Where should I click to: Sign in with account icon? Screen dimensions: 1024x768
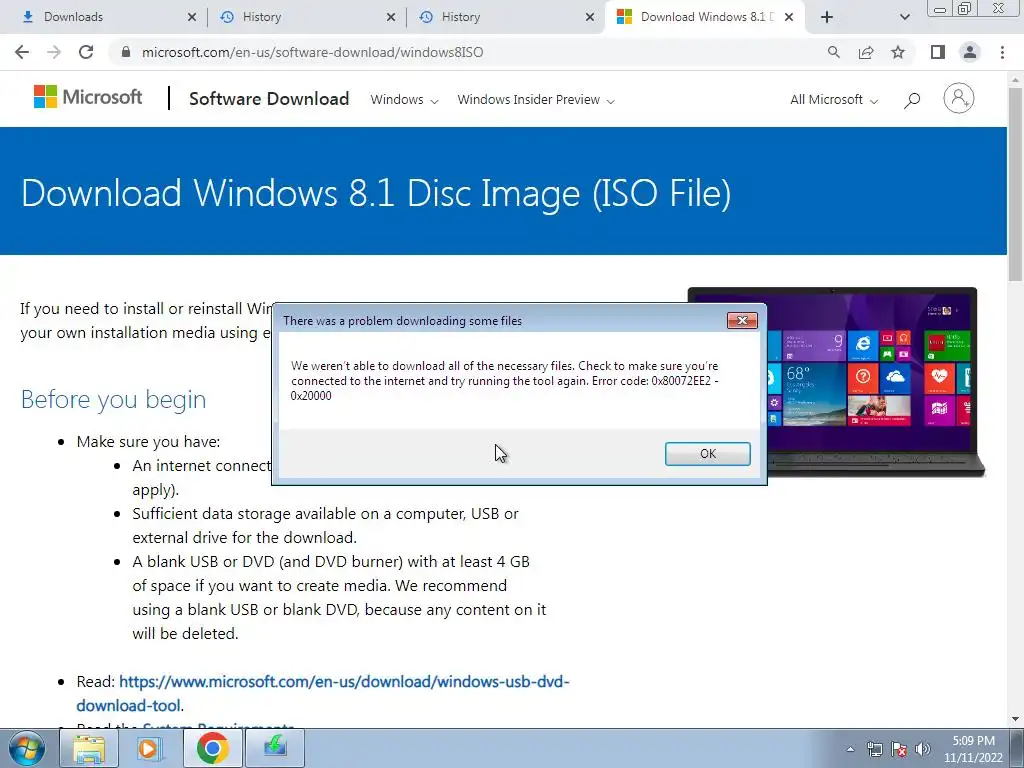click(958, 99)
